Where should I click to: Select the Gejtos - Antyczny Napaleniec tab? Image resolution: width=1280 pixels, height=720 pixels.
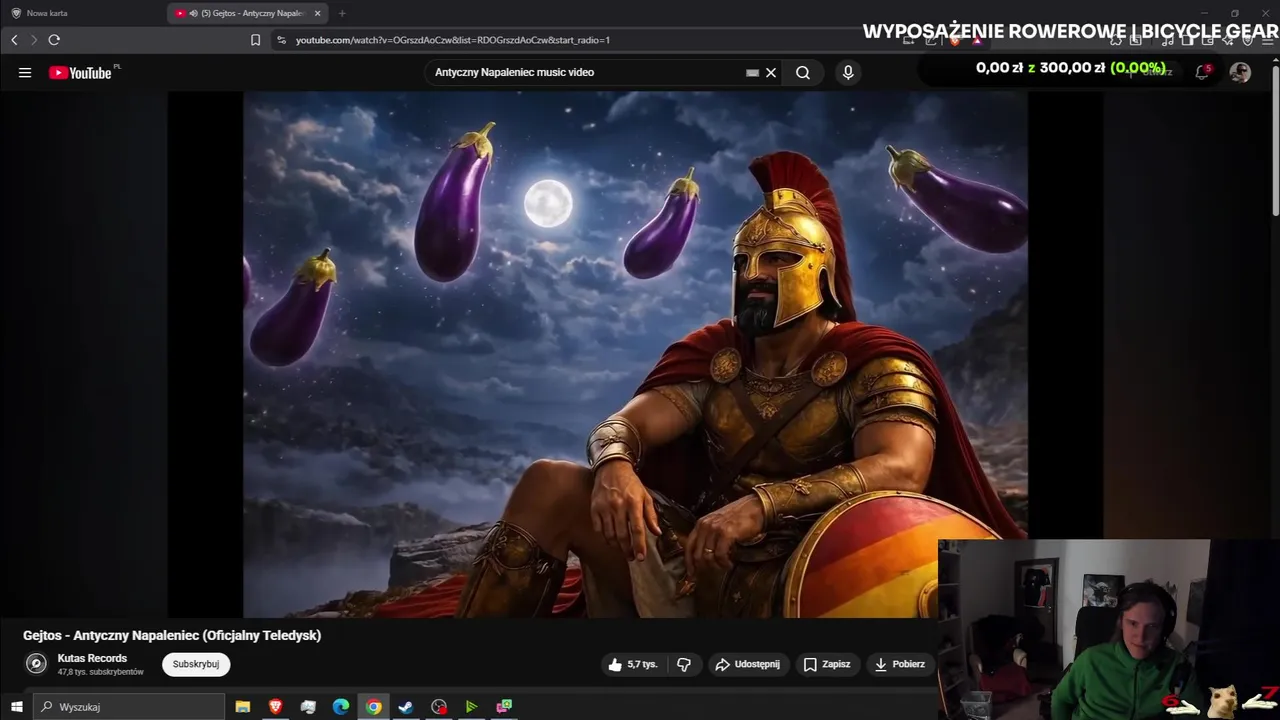coord(246,13)
